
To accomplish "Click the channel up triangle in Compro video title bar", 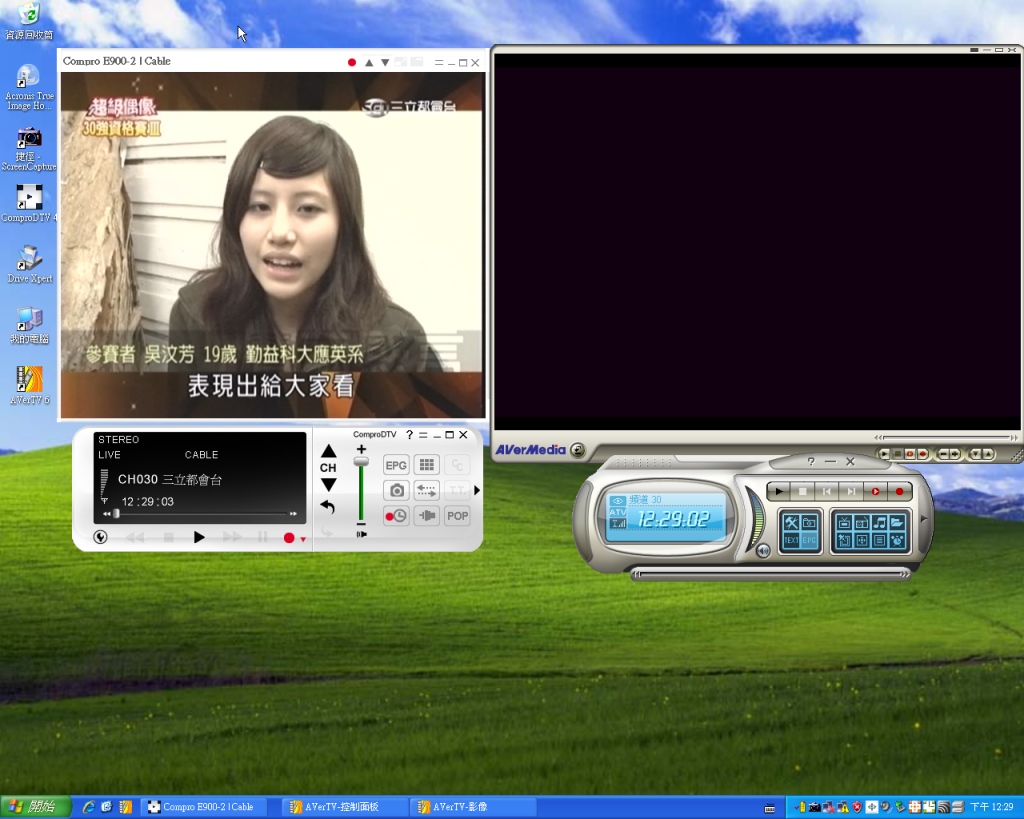I will point(369,63).
